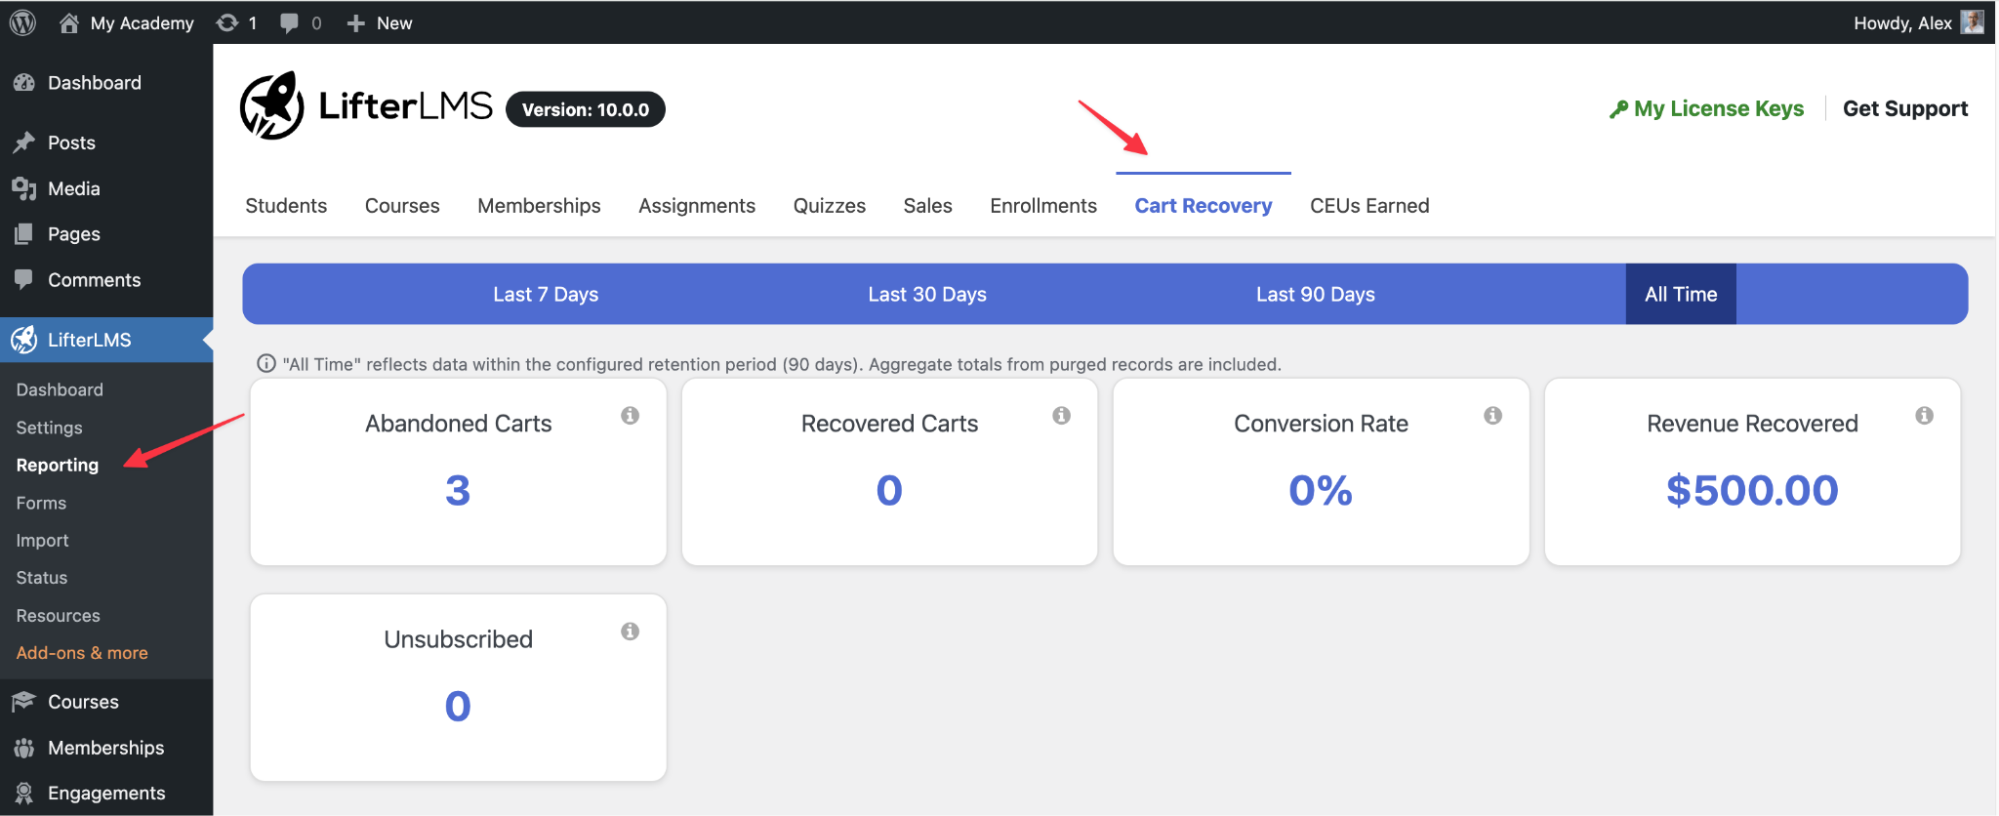Click the Comments speech bubble sidebar icon
Viewport: 1999px width, 816px height.
[x=24, y=279]
